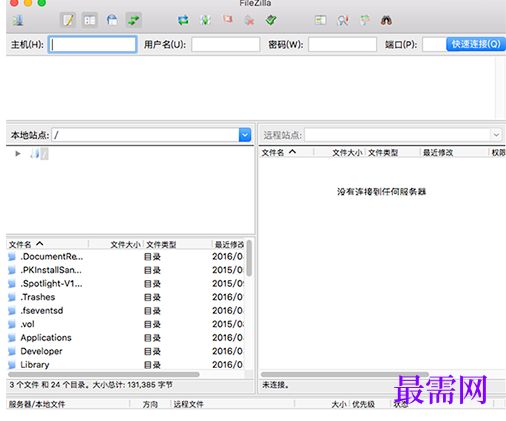Sort remote list by 文件大小 column
506x421 pixels.
tap(340, 152)
